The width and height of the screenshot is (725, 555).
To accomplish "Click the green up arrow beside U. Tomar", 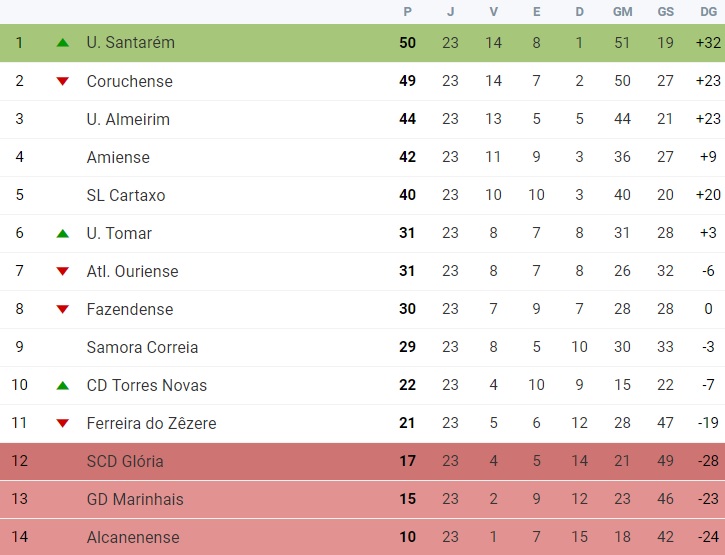I will click(62, 234).
